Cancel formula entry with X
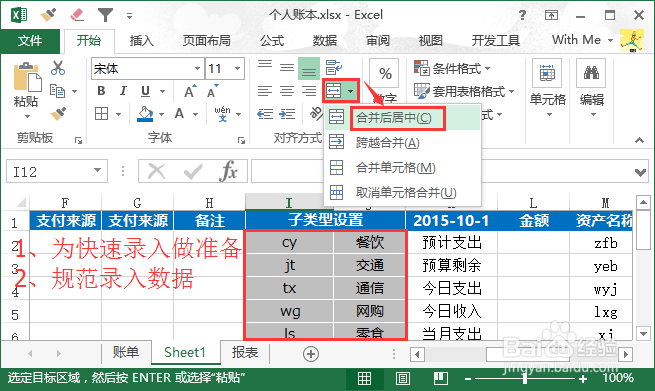This screenshot has height=391, width=655. pyautogui.click(x=157, y=171)
